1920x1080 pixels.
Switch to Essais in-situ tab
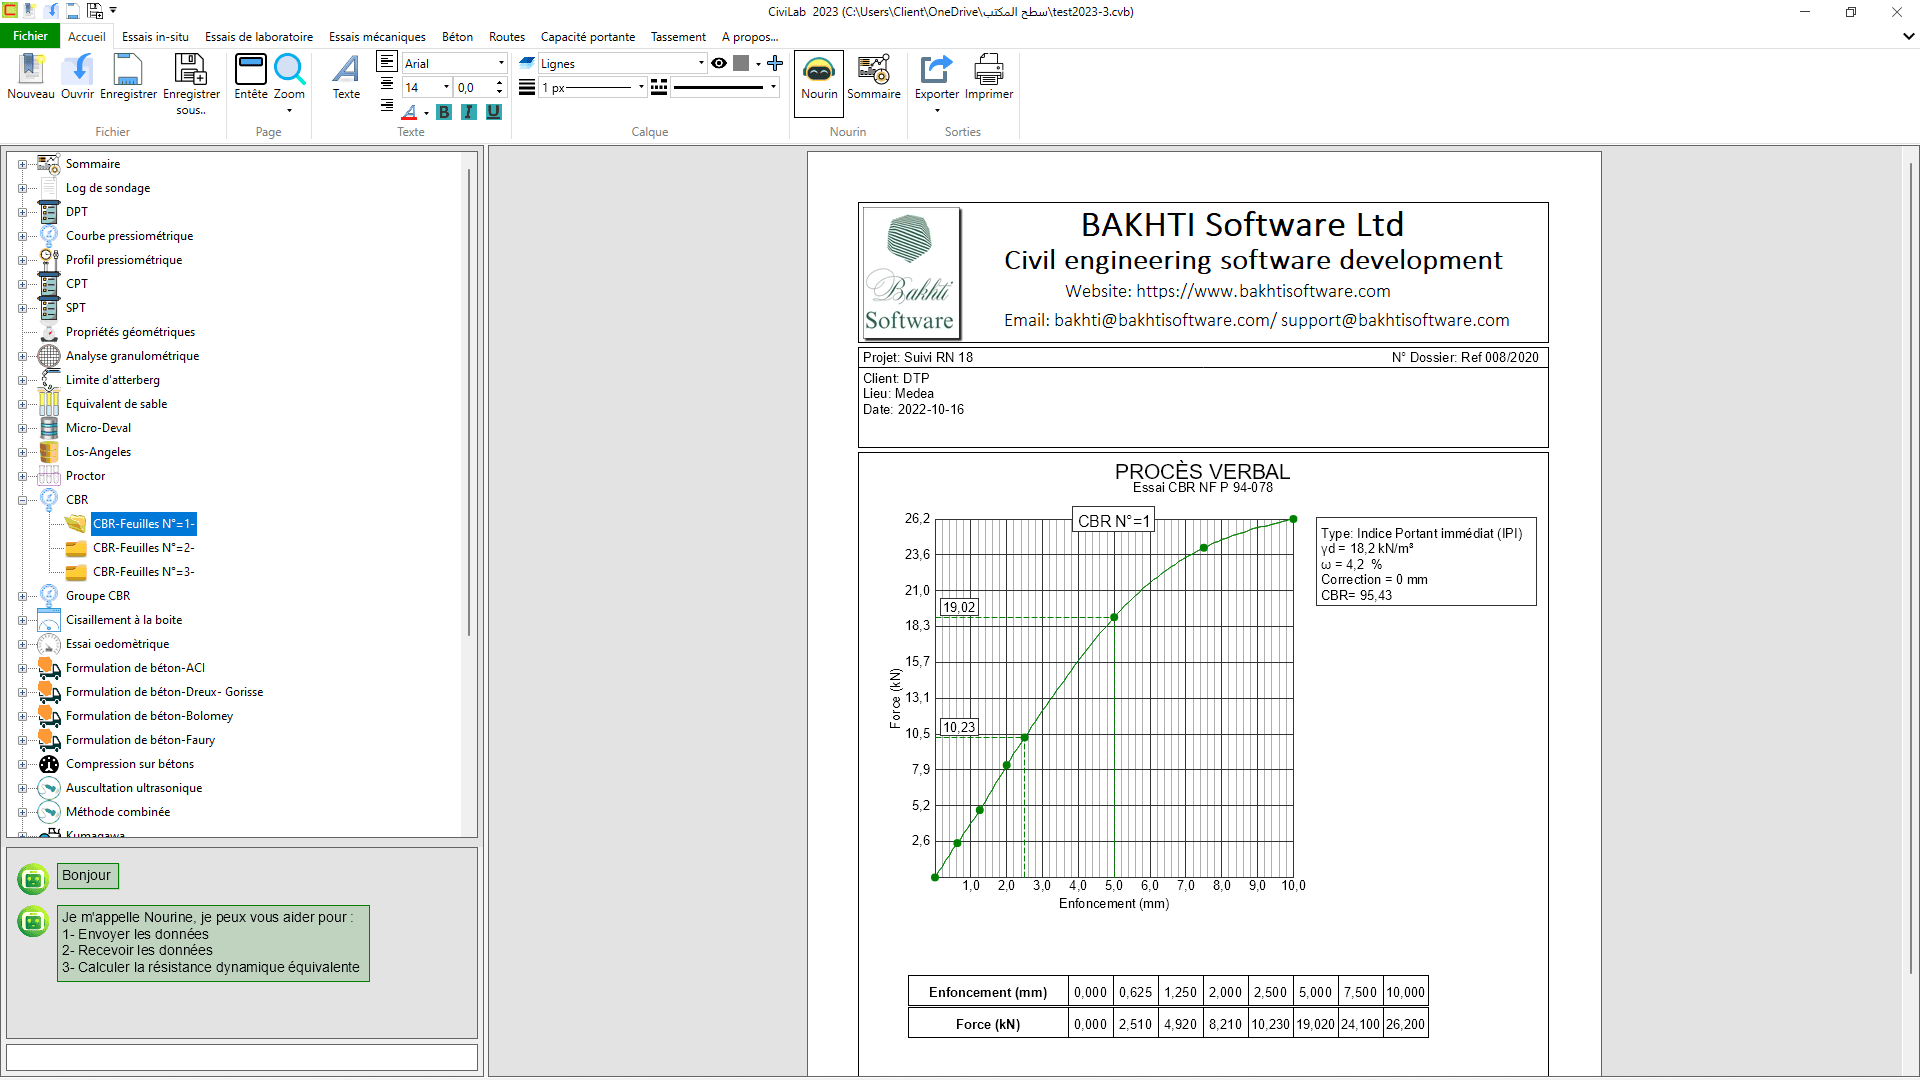pos(155,37)
